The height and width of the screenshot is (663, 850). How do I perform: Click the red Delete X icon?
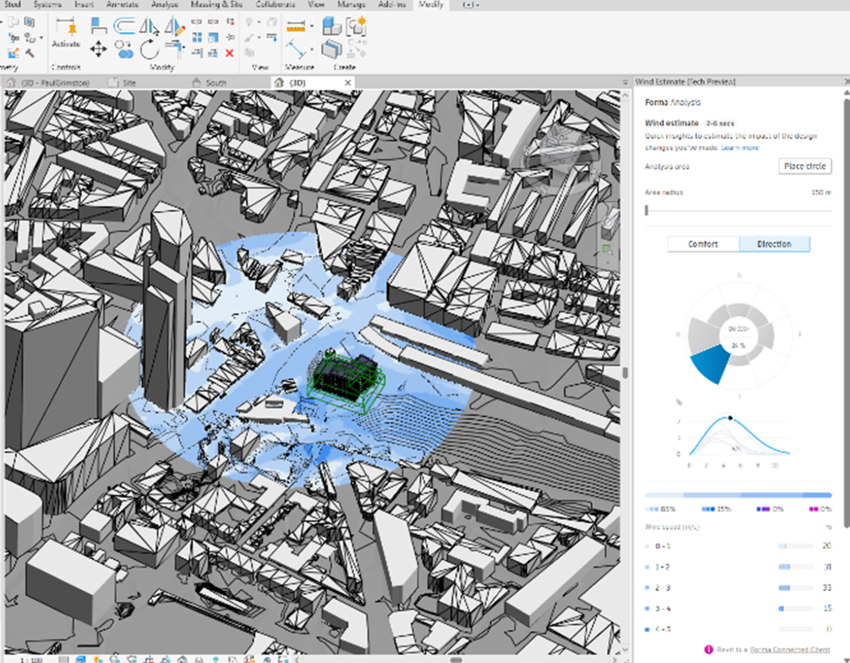(230, 52)
